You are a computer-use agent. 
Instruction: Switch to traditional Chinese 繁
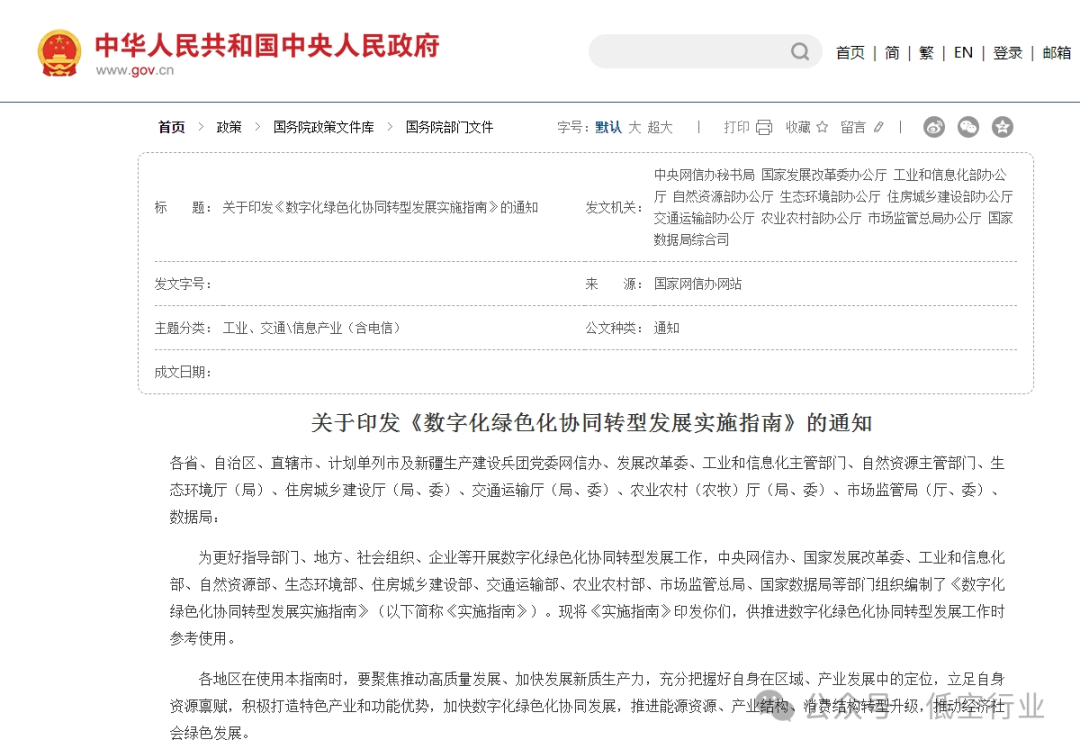click(926, 52)
